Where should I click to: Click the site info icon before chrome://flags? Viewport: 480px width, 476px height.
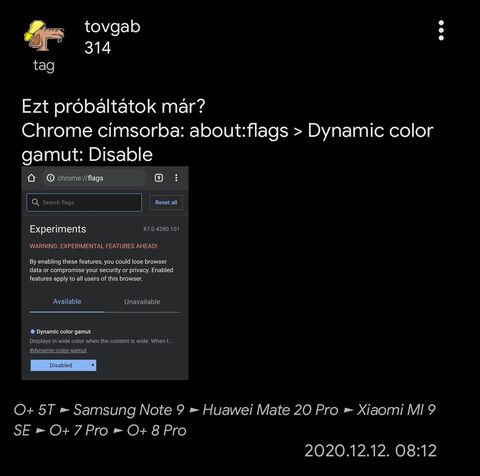click(x=50, y=178)
